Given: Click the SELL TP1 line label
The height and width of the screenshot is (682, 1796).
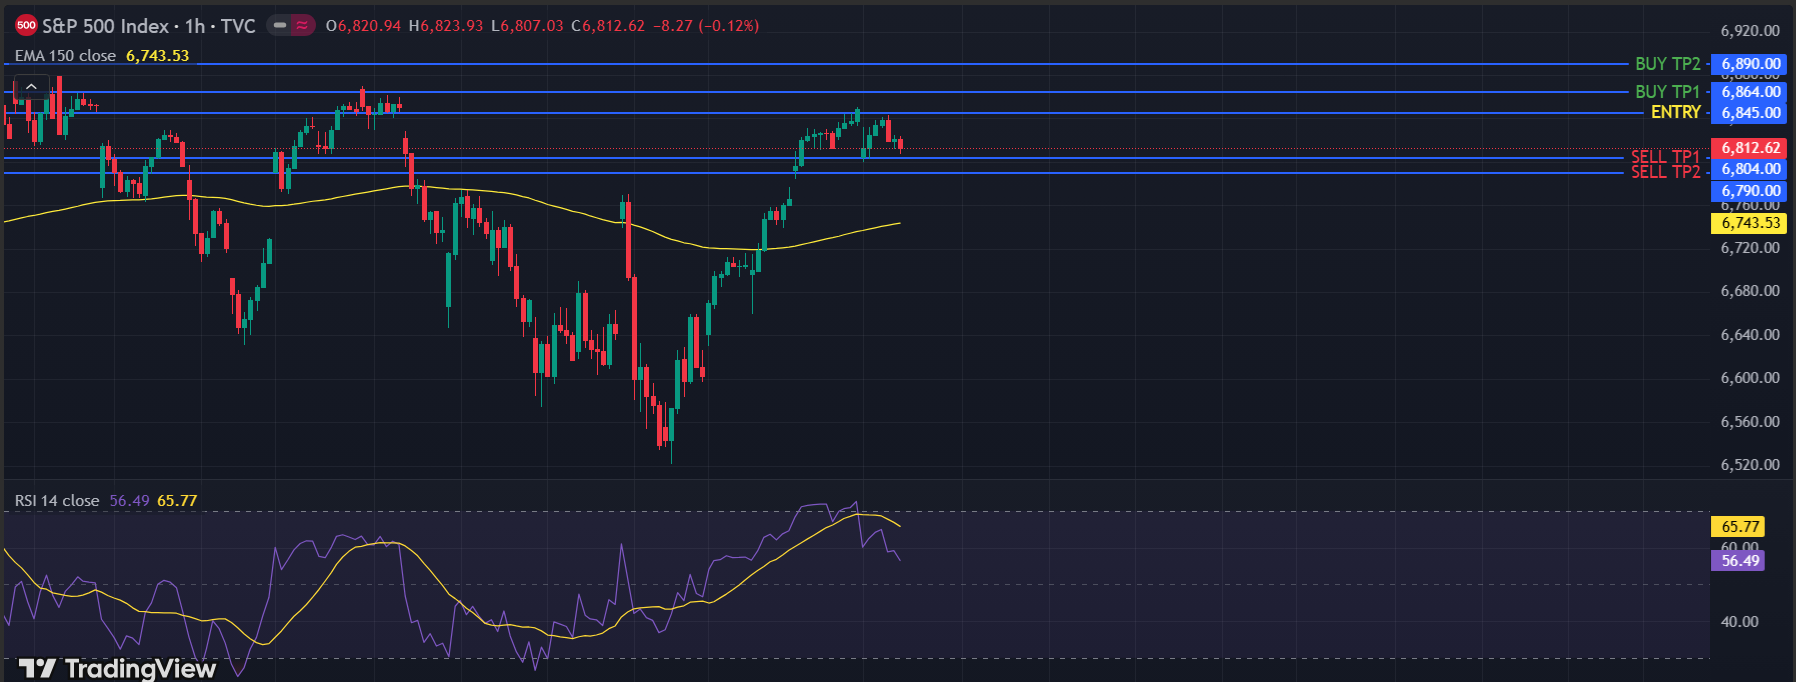Looking at the screenshot, I should [x=1665, y=157].
